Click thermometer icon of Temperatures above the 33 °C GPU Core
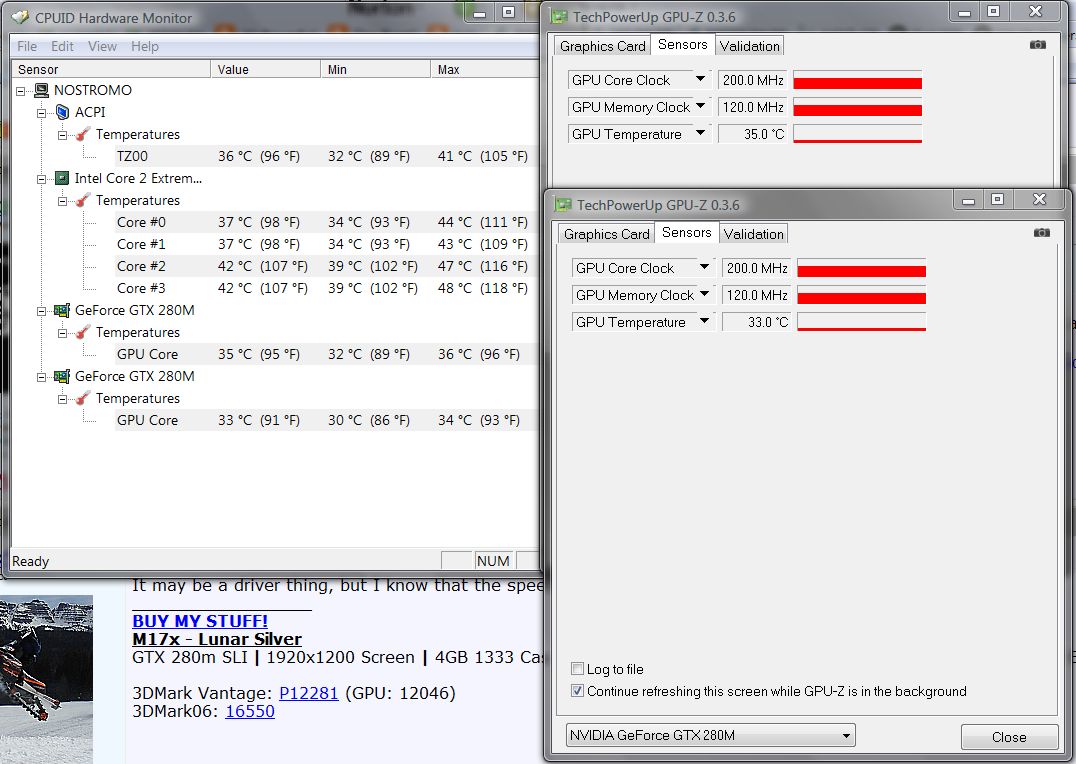1076x764 pixels. (x=83, y=398)
